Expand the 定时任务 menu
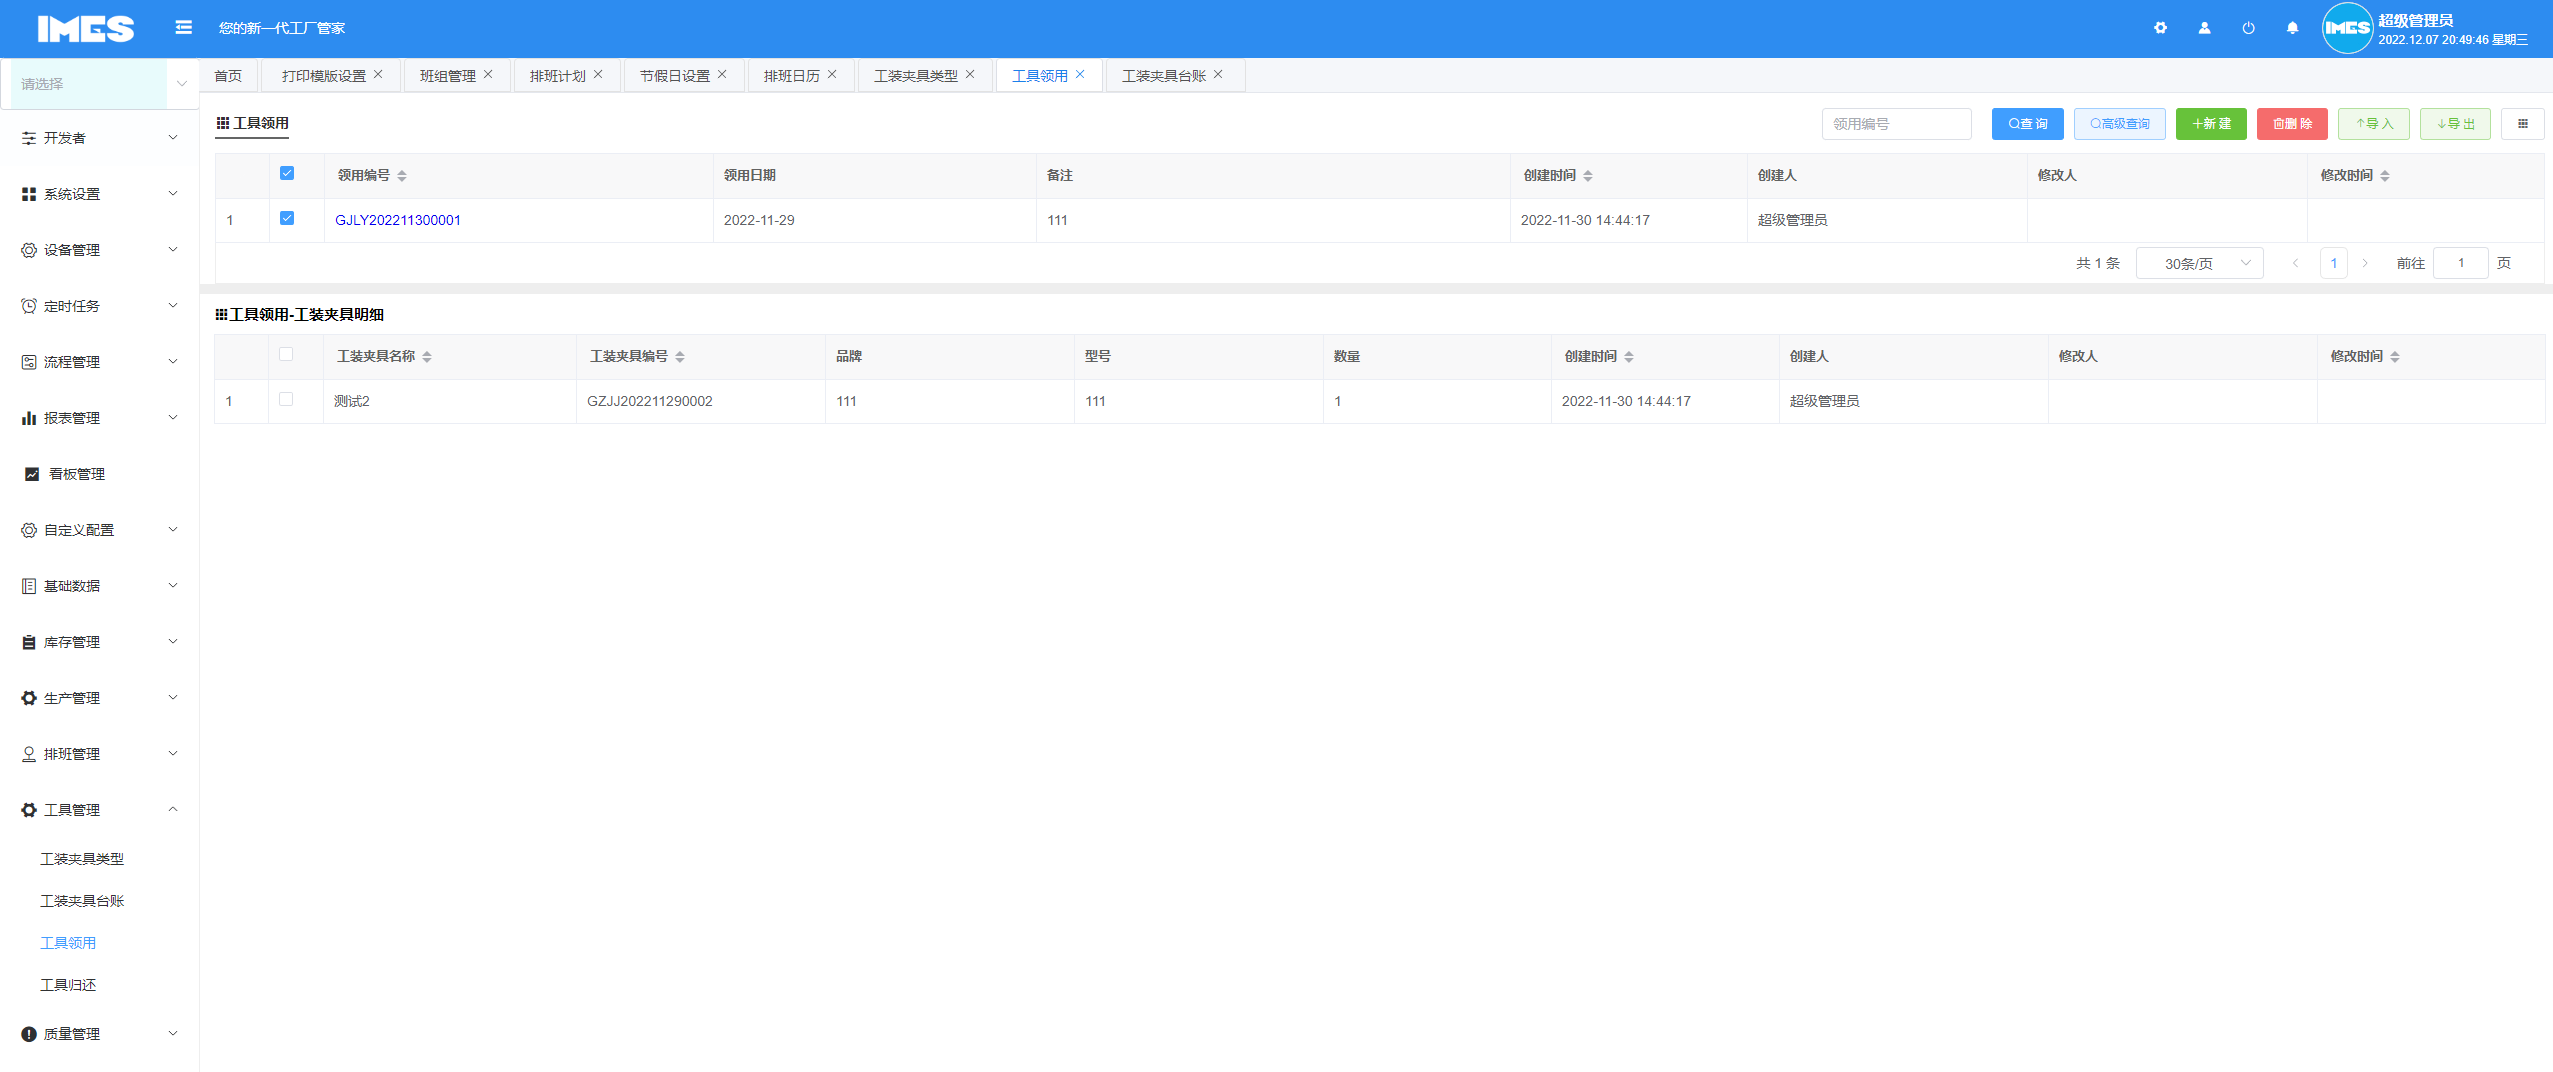The width and height of the screenshot is (2553, 1072). coord(99,306)
